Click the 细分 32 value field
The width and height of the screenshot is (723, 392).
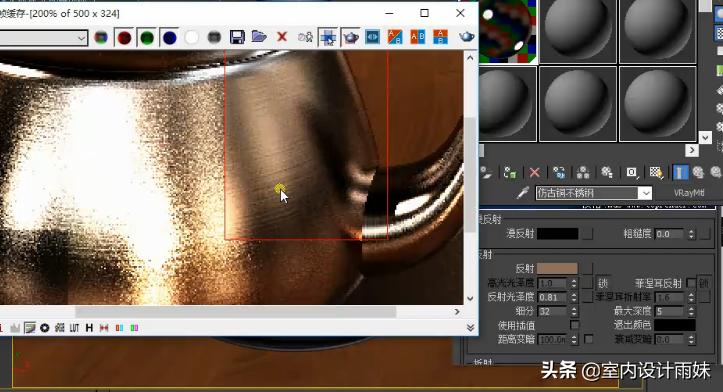click(x=552, y=311)
